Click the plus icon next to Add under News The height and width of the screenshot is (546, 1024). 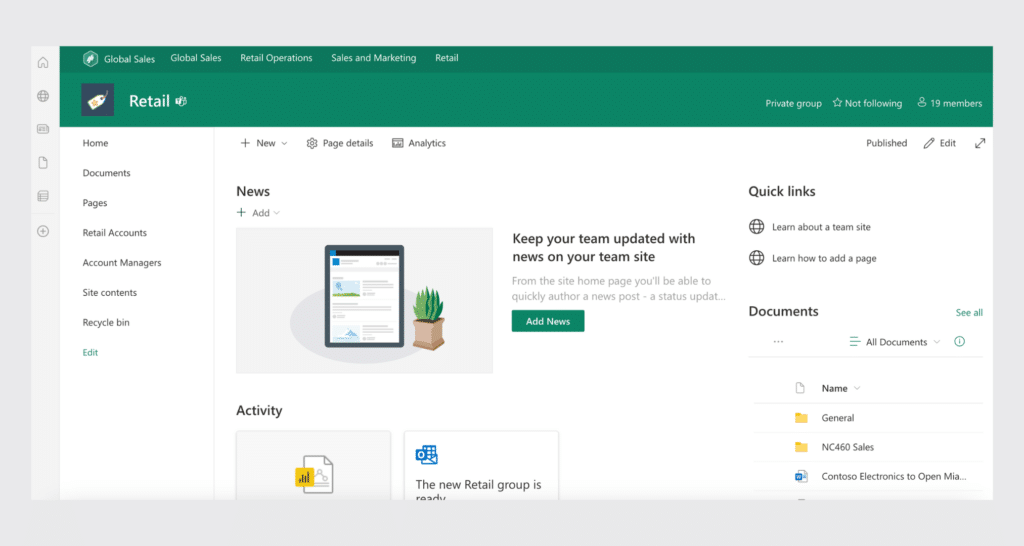coord(241,212)
